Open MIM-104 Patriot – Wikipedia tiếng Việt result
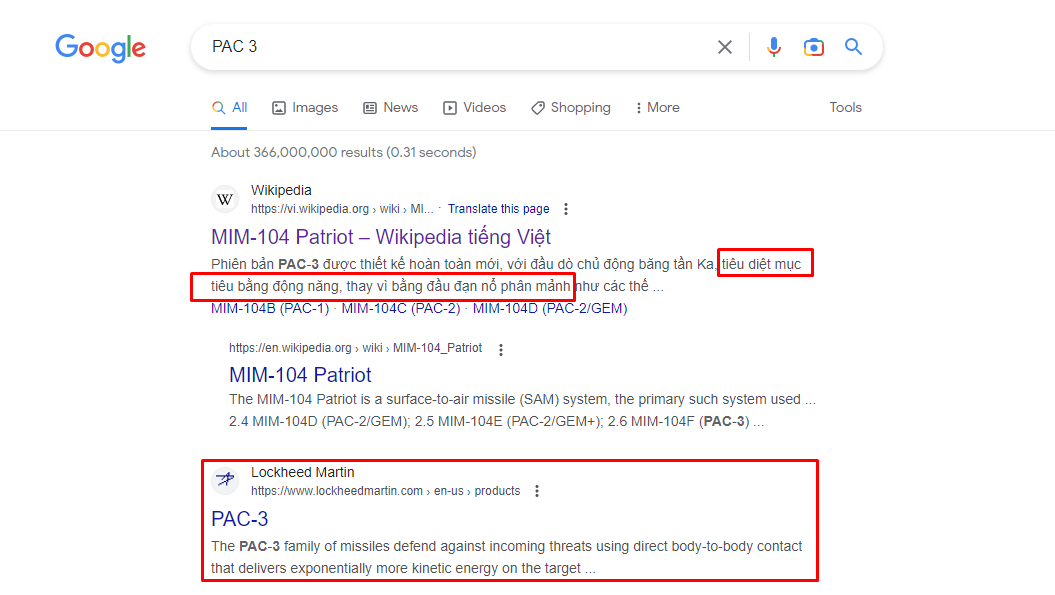 (381, 237)
